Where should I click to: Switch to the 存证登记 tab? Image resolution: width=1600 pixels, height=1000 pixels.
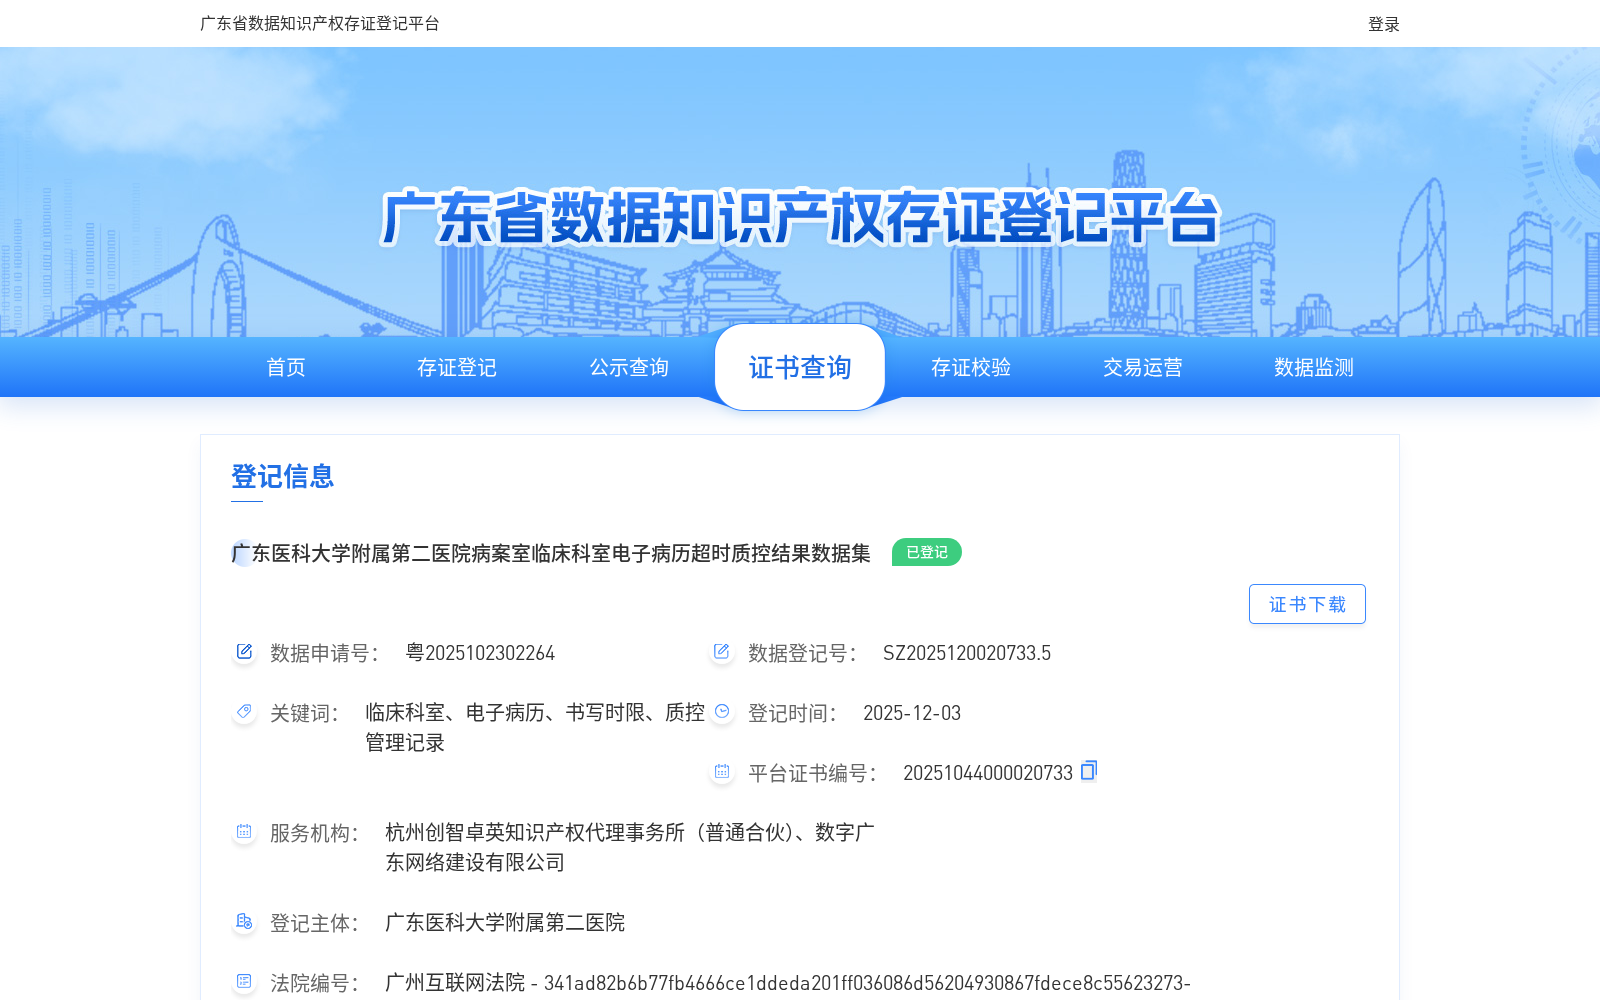click(x=457, y=367)
